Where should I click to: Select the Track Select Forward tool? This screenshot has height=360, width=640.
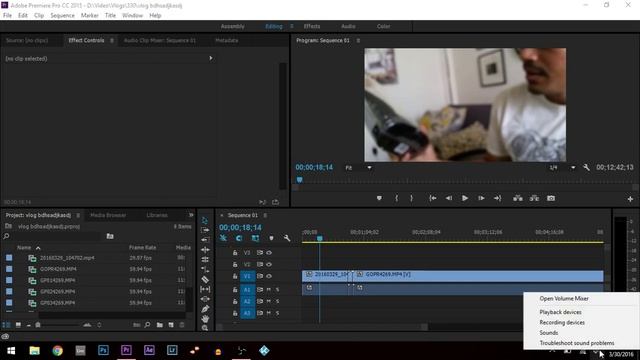(205, 230)
